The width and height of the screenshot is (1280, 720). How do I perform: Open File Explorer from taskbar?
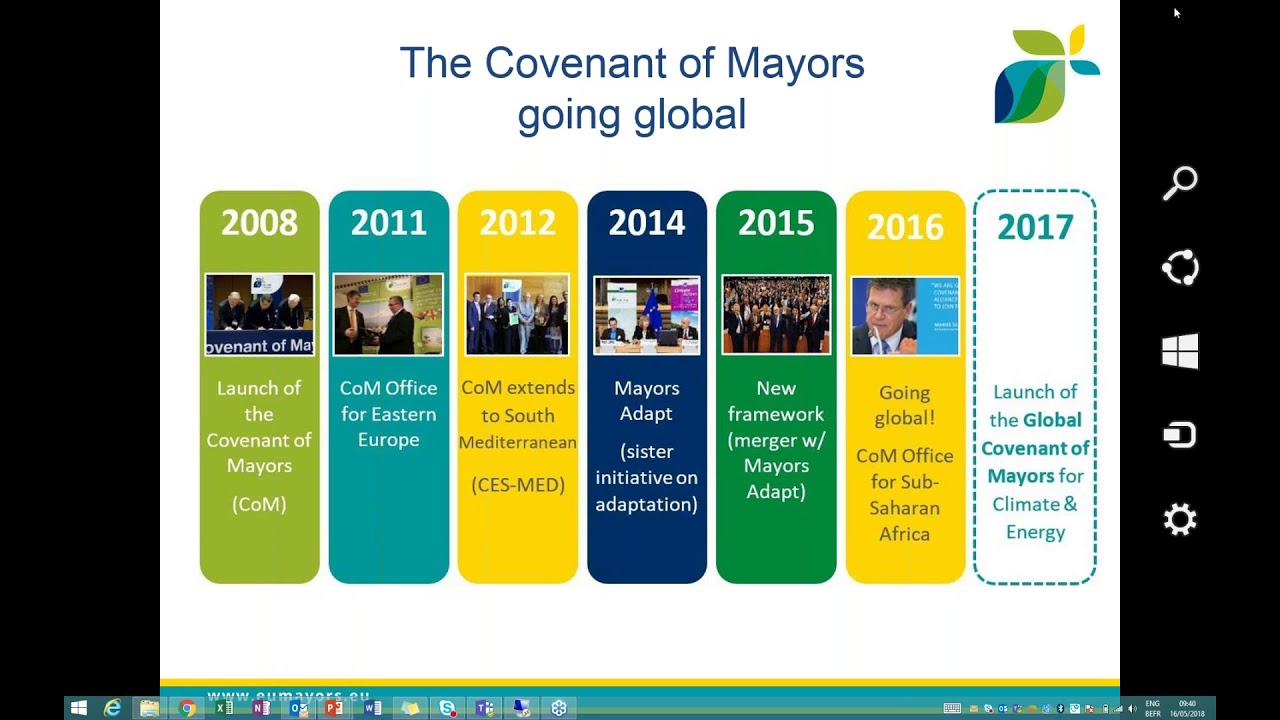click(149, 708)
